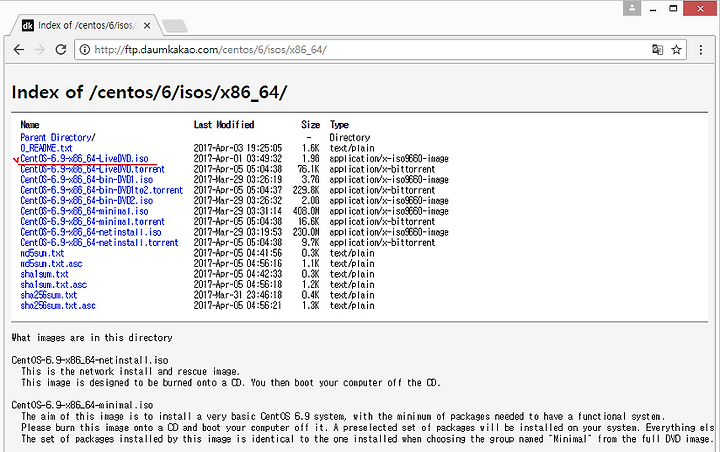Click the Type column header
The image size is (720, 452).
339,124
